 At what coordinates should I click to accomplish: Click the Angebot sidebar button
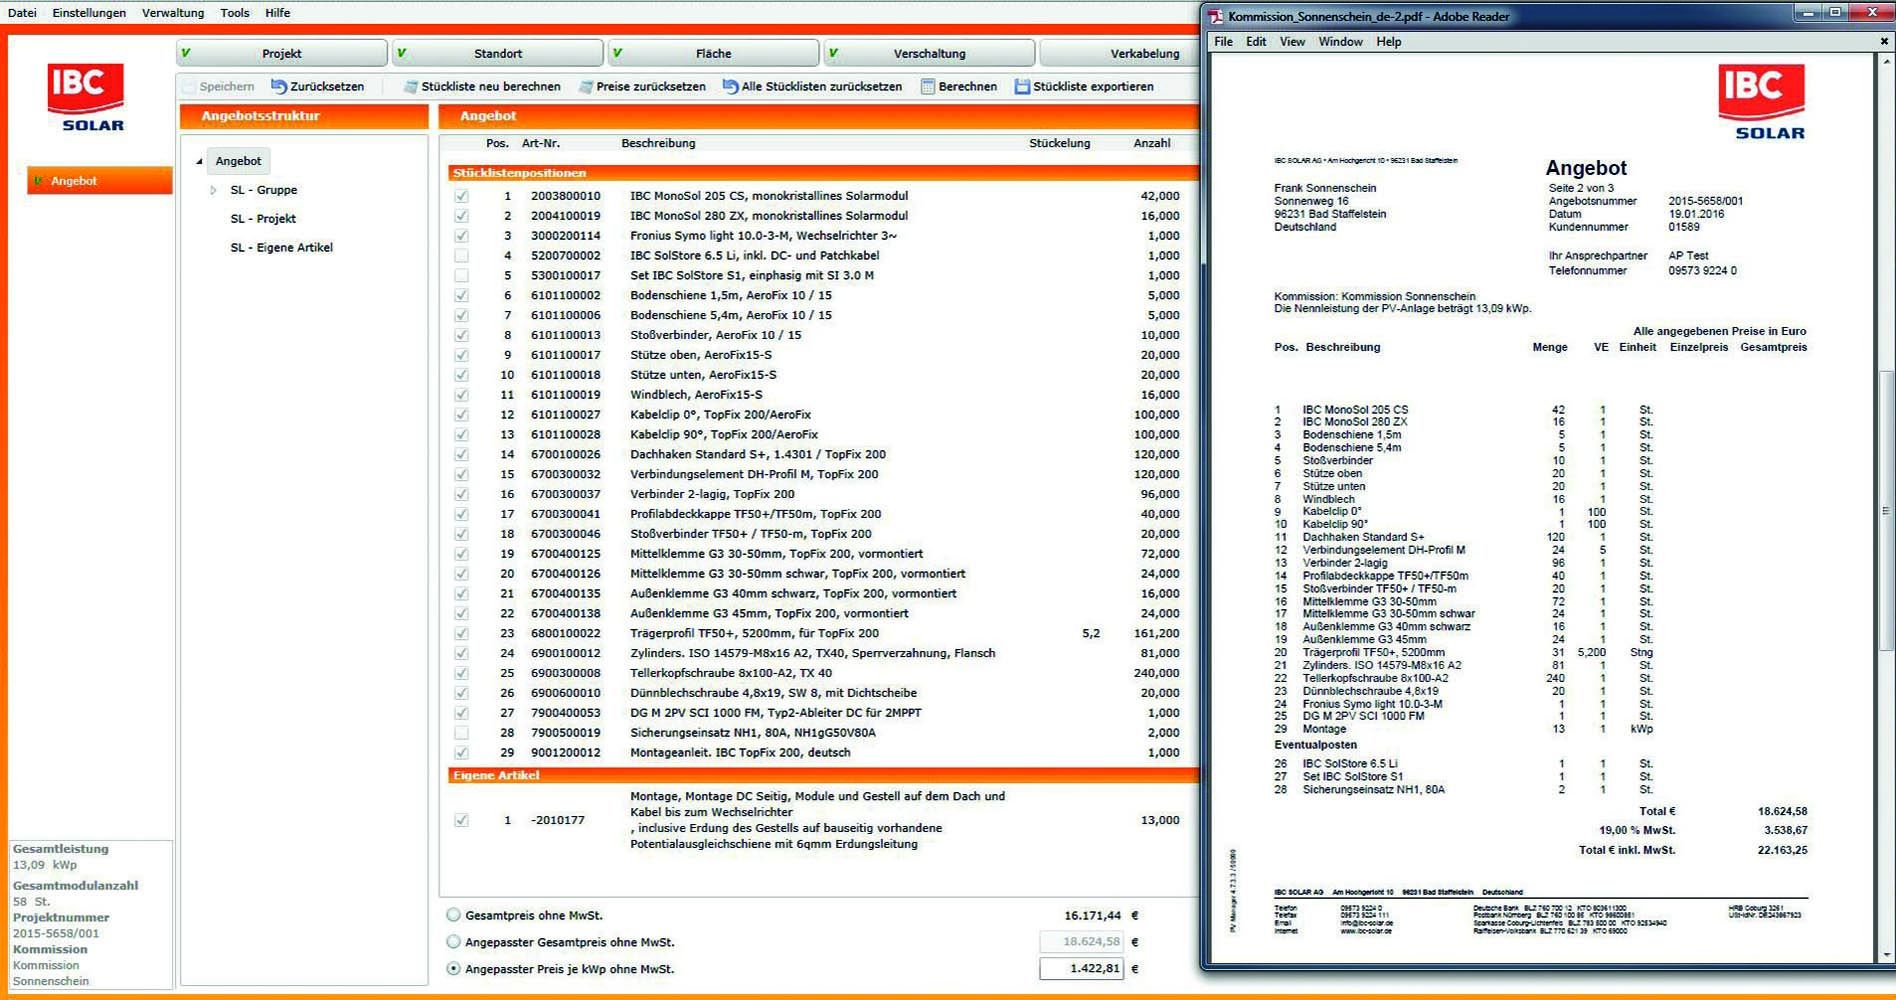click(99, 181)
